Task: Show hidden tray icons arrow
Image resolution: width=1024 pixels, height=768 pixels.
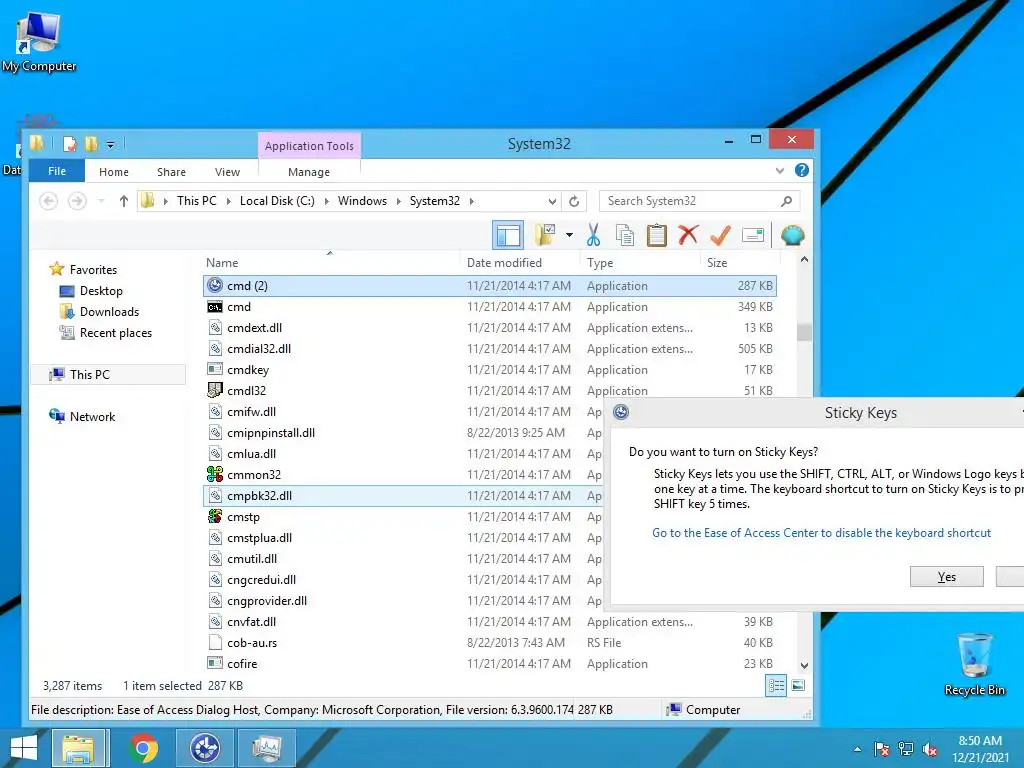Action: [x=857, y=750]
